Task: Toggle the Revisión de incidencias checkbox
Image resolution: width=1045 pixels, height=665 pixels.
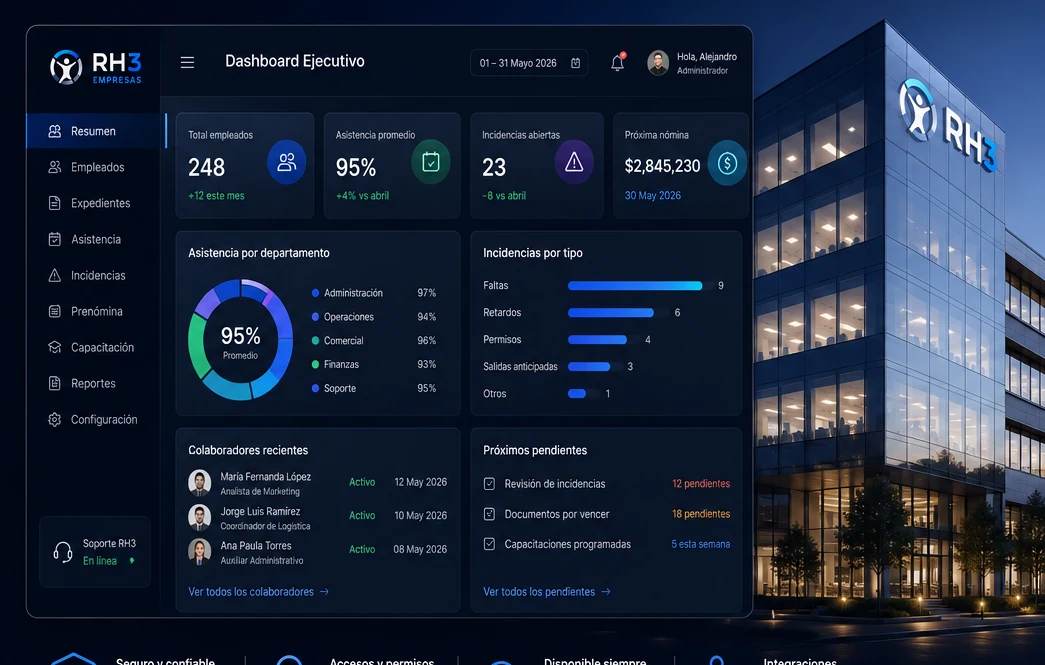Action: pyautogui.click(x=489, y=484)
